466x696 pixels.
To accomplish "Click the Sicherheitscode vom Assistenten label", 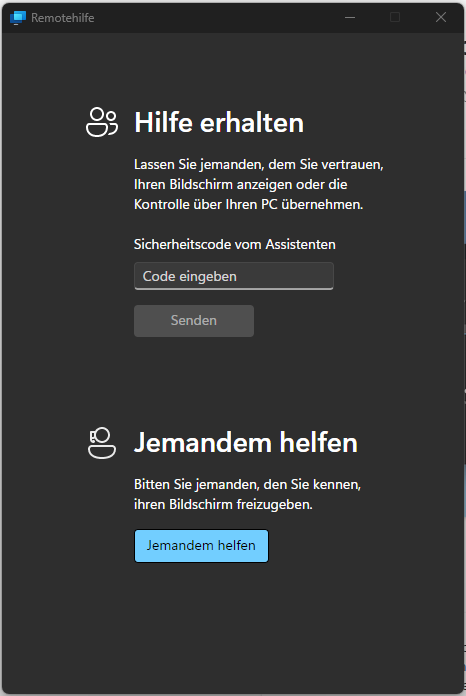I will click(235, 244).
